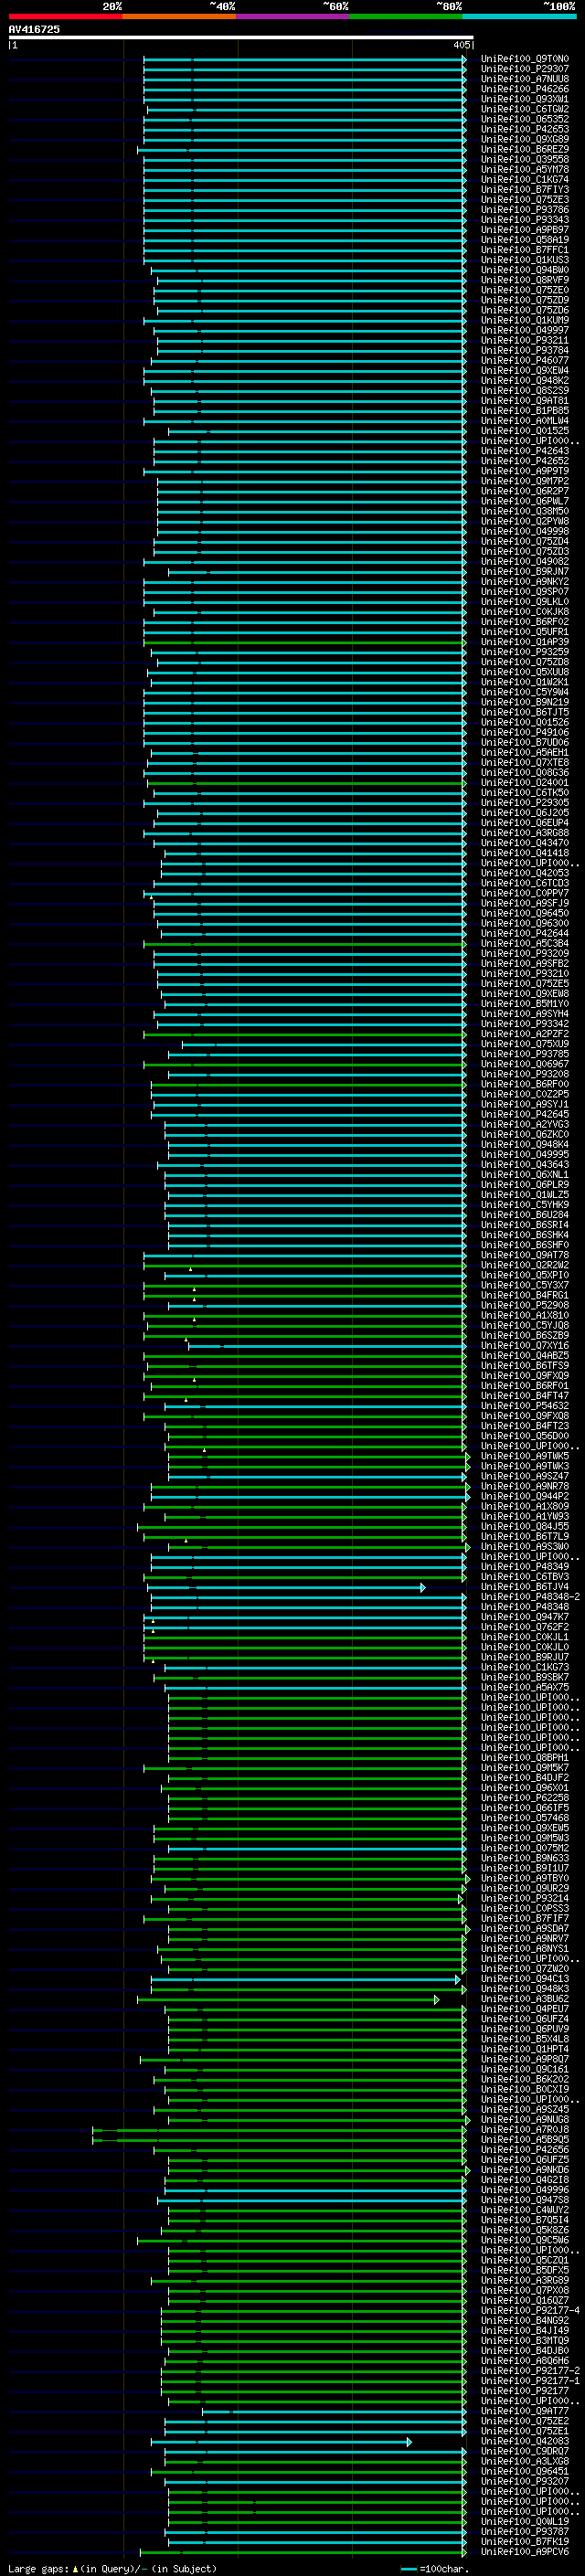The width and height of the screenshot is (585, 2576).
Task: Click the UniRef100_C0KJL1 label
Action: click(x=525, y=1637)
